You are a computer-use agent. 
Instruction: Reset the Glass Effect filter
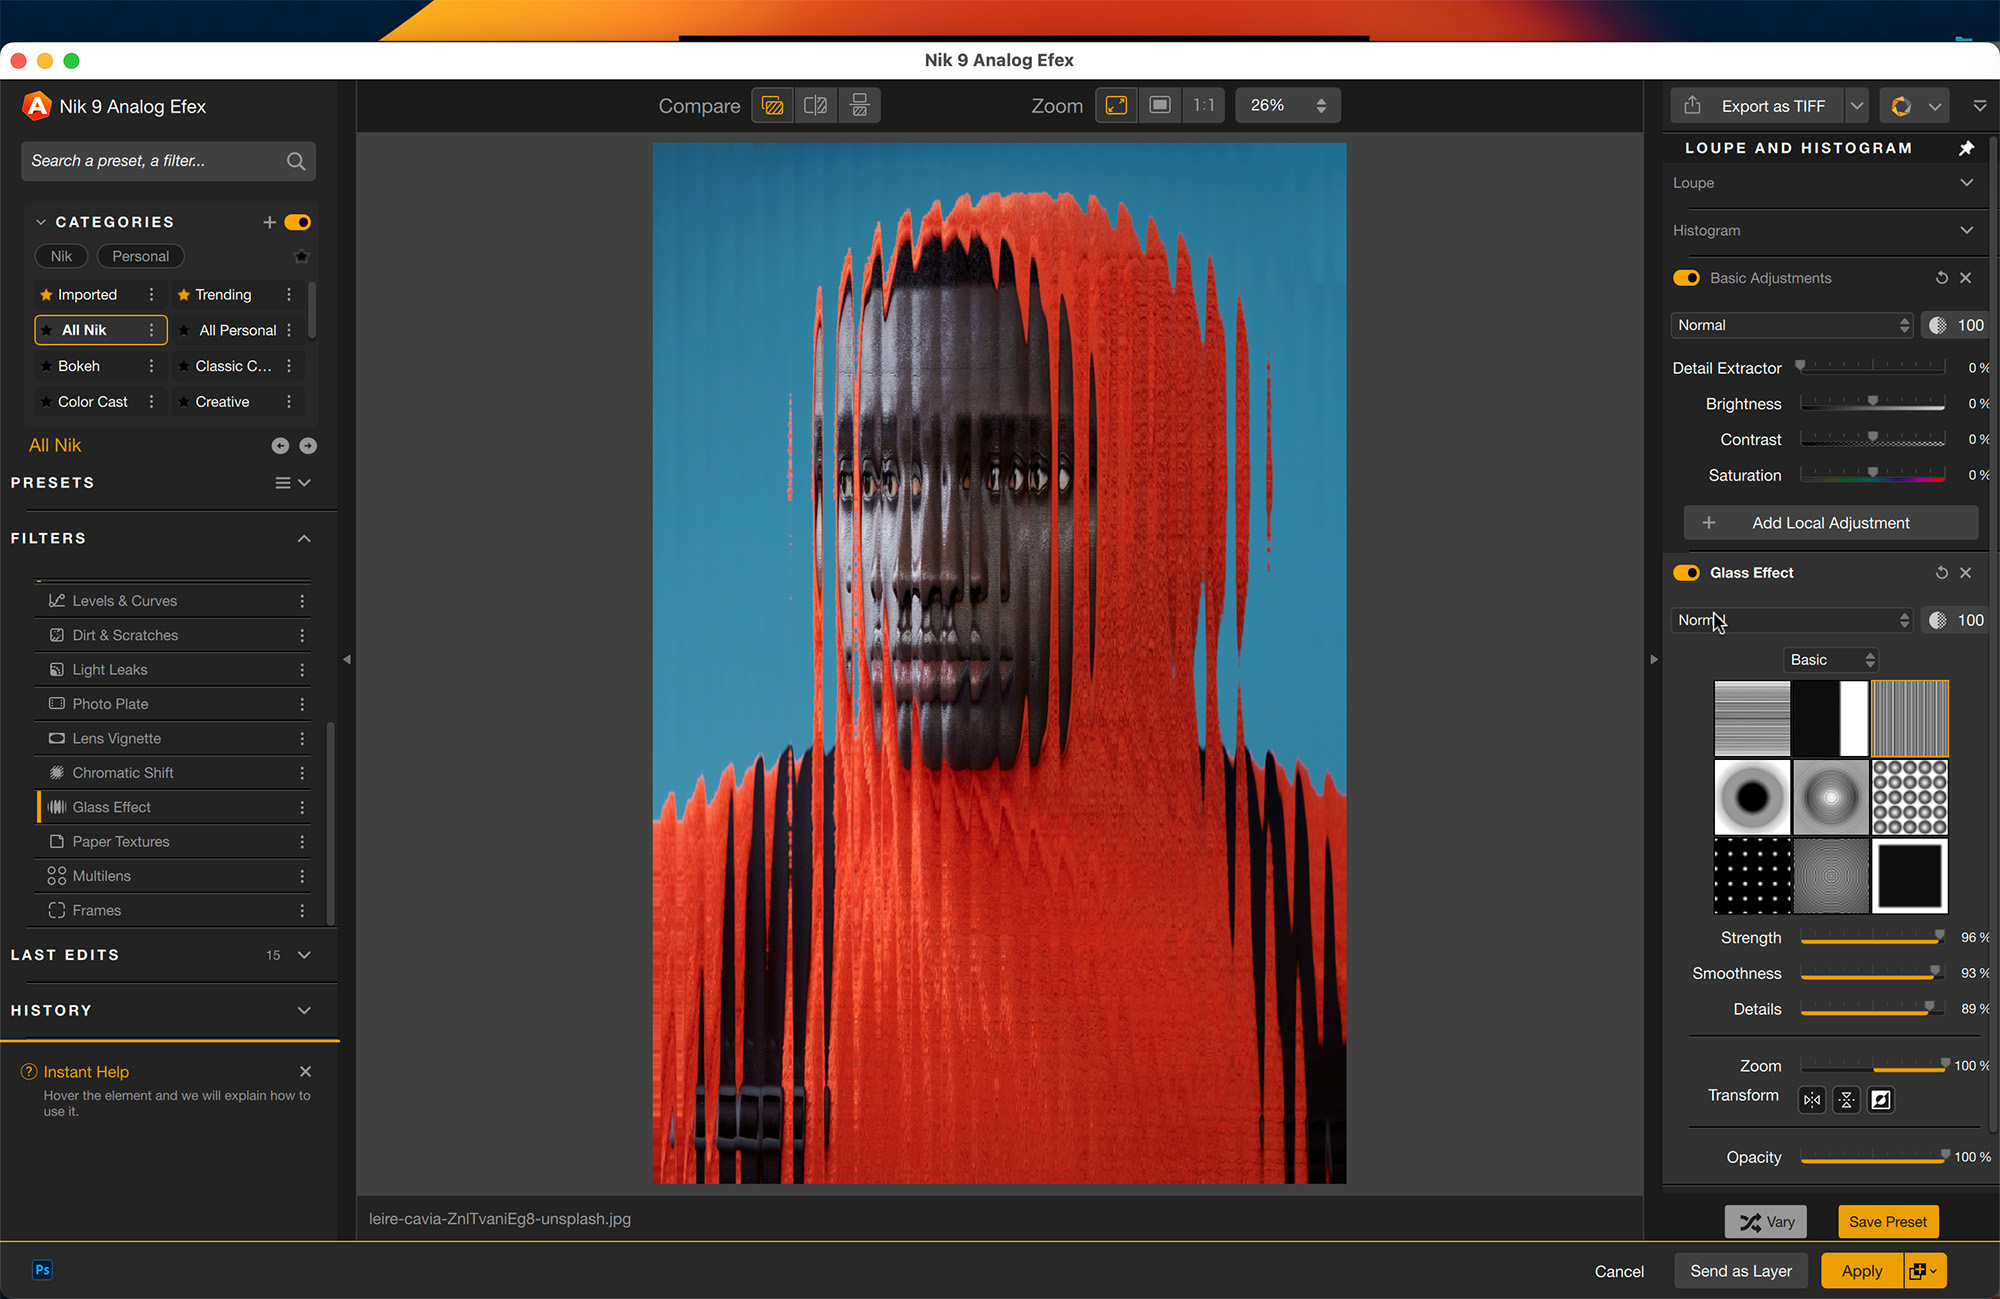click(1941, 573)
